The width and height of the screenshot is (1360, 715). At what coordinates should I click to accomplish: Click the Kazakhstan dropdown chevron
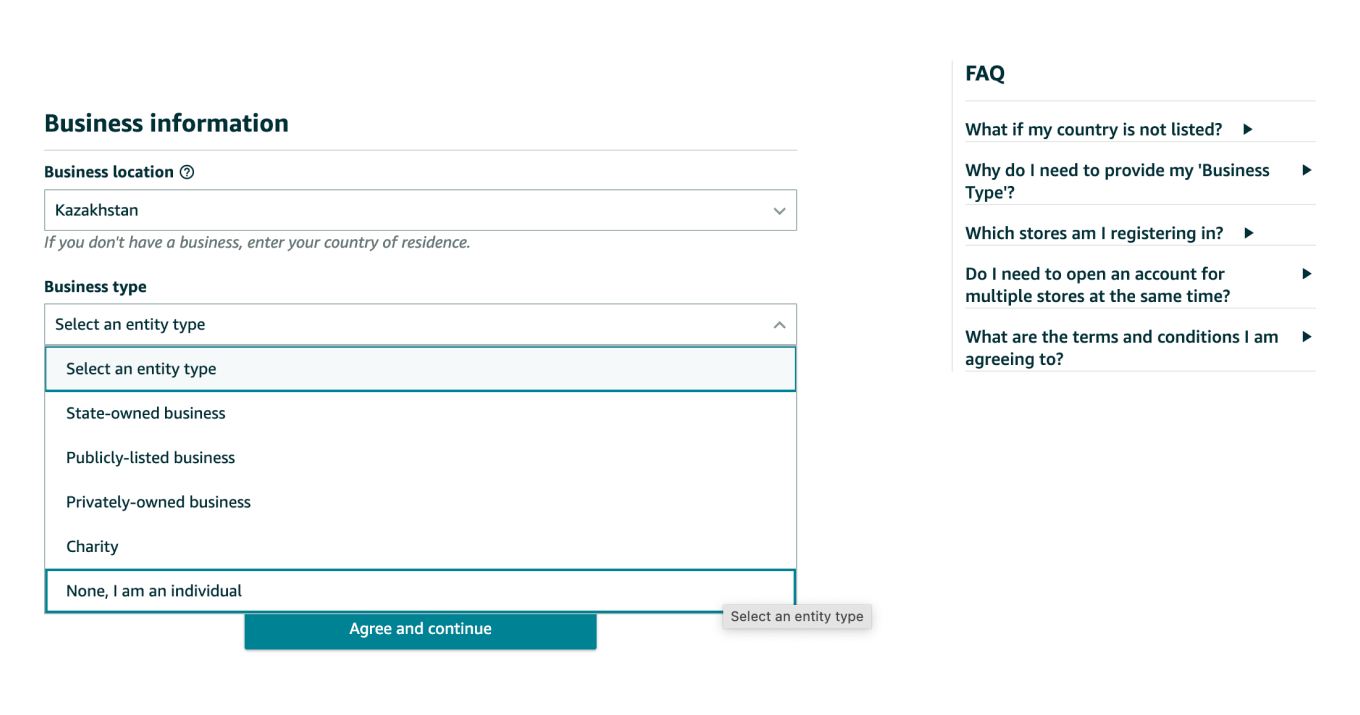click(x=779, y=211)
